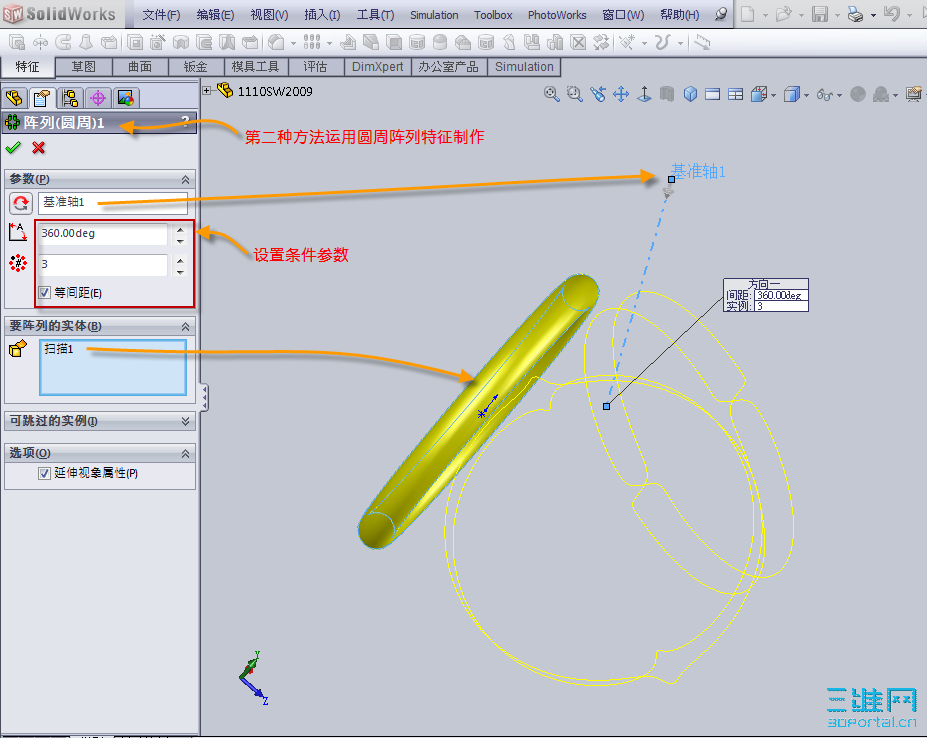Toggle the 等间距 equal spacing checkbox
This screenshot has height=738, width=927.
tap(44, 293)
